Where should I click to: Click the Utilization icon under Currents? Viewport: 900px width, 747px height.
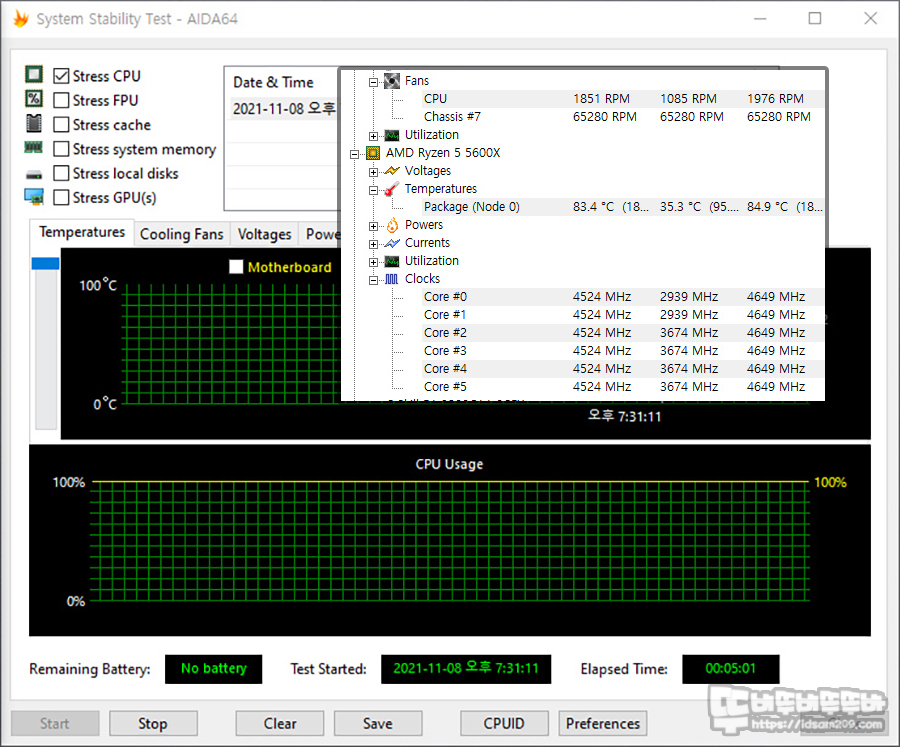click(x=392, y=261)
